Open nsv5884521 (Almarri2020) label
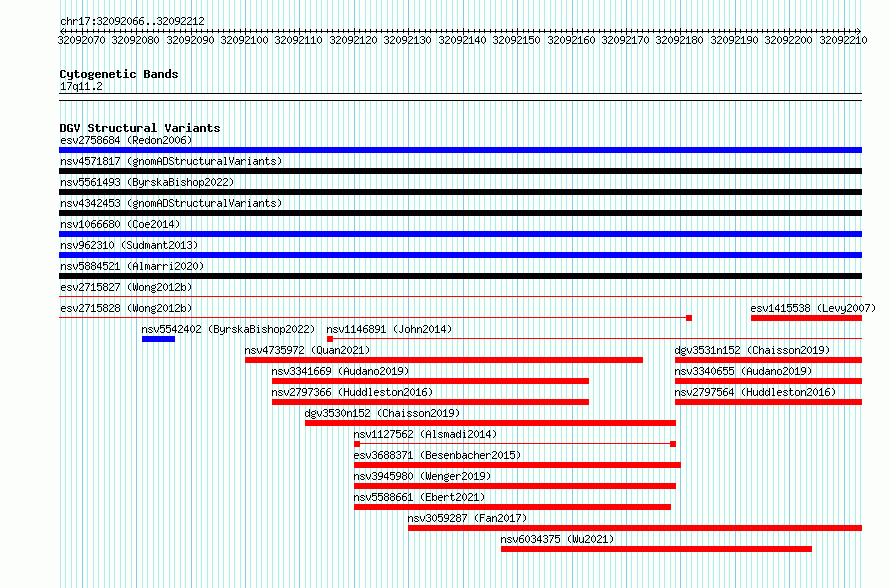The width and height of the screenshot is (890, 588). pos(132,266)
